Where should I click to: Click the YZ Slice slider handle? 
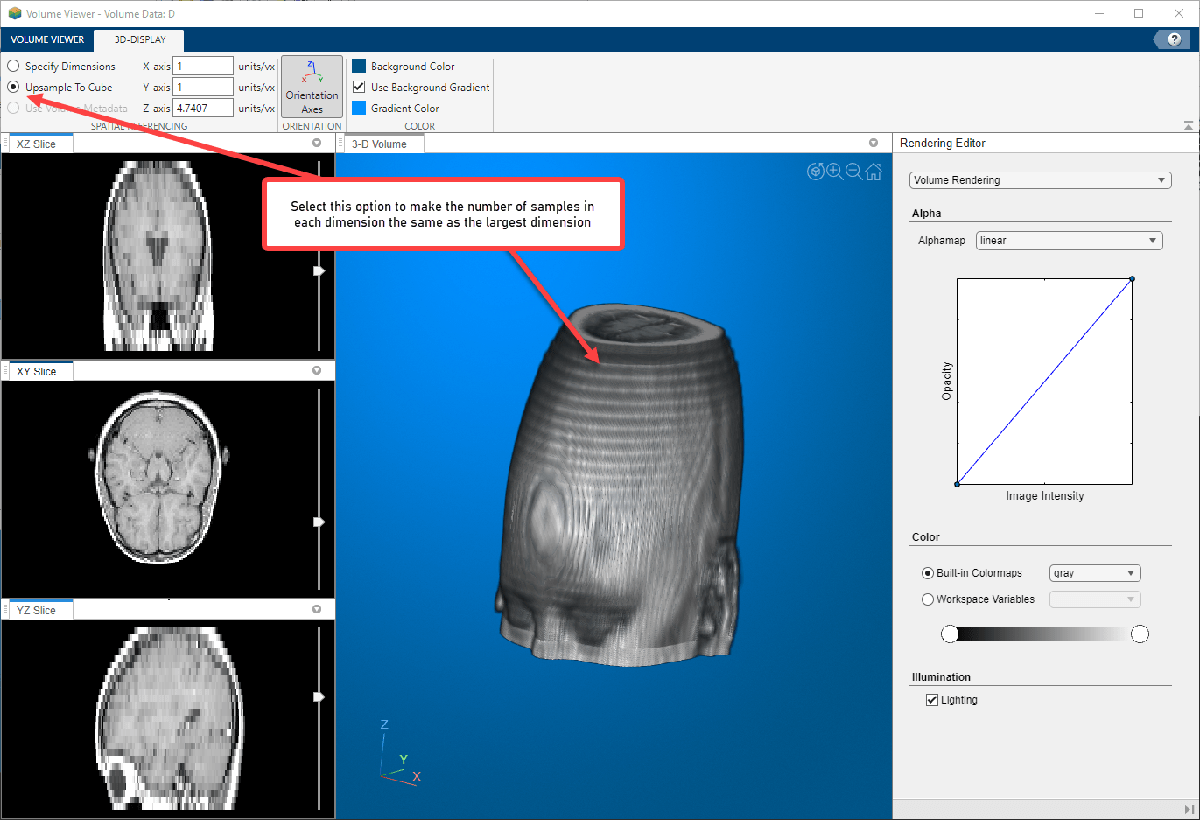coord(320,696)
